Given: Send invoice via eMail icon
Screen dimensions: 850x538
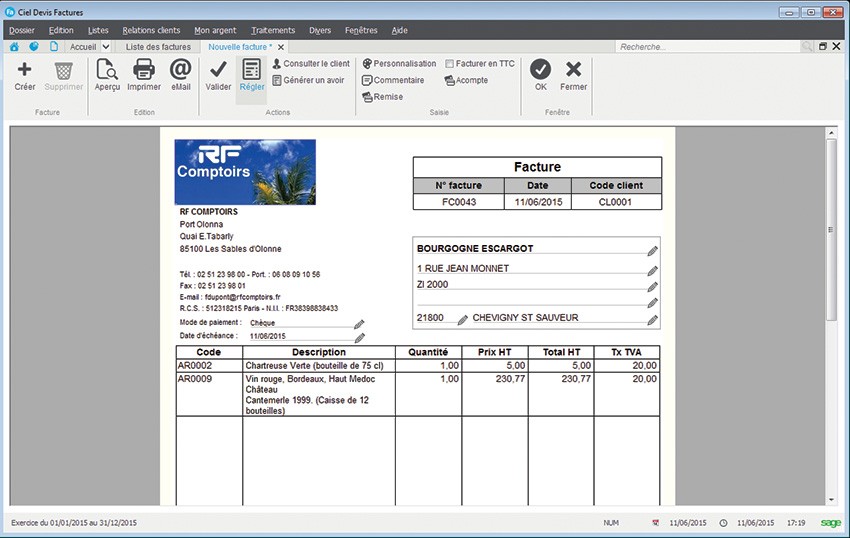Looking at the screenshot, I should [180, 71].
